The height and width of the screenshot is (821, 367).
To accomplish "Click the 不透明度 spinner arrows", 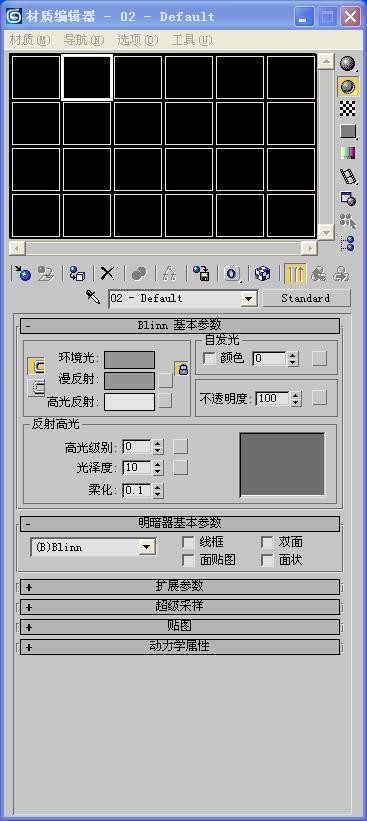I will pos(296,399).
